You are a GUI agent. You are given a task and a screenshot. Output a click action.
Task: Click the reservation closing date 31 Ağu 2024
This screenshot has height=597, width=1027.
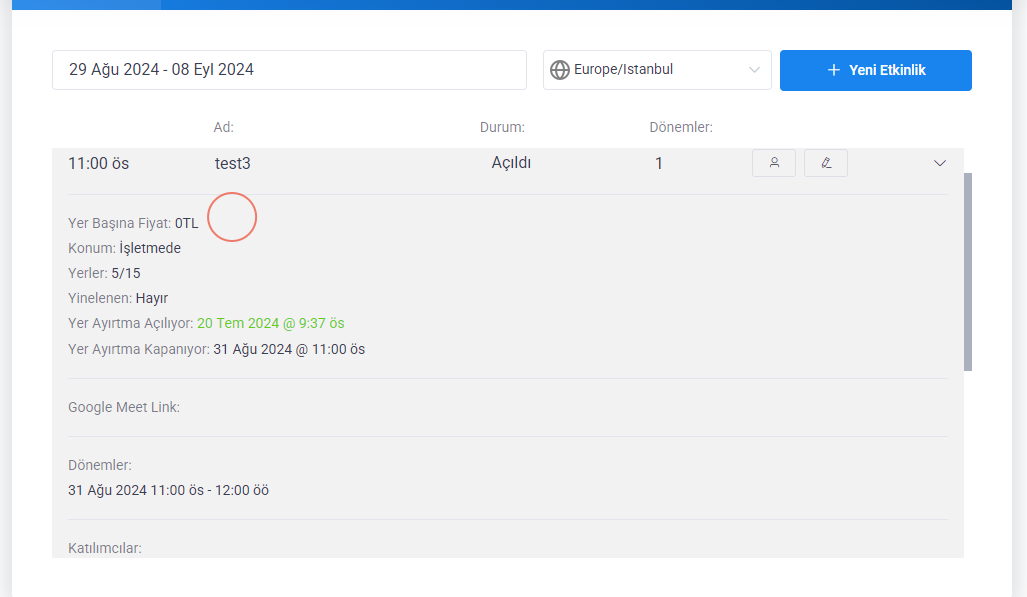coord(288,349)
